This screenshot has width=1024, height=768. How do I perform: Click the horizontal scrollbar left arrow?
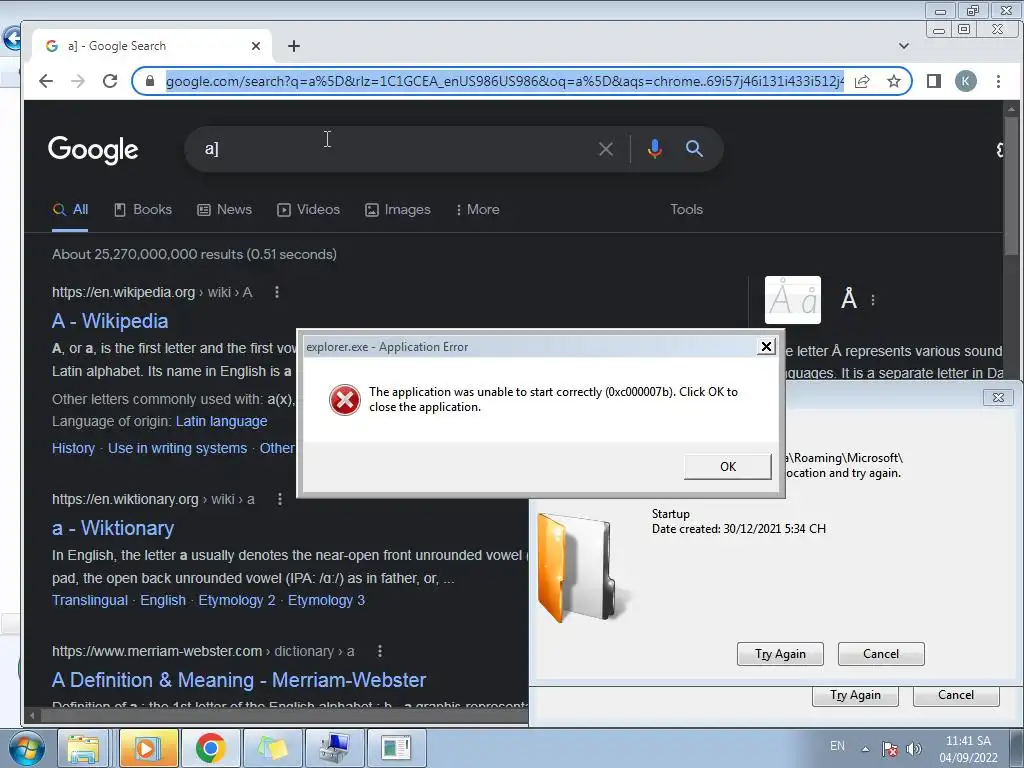[31, 716]
